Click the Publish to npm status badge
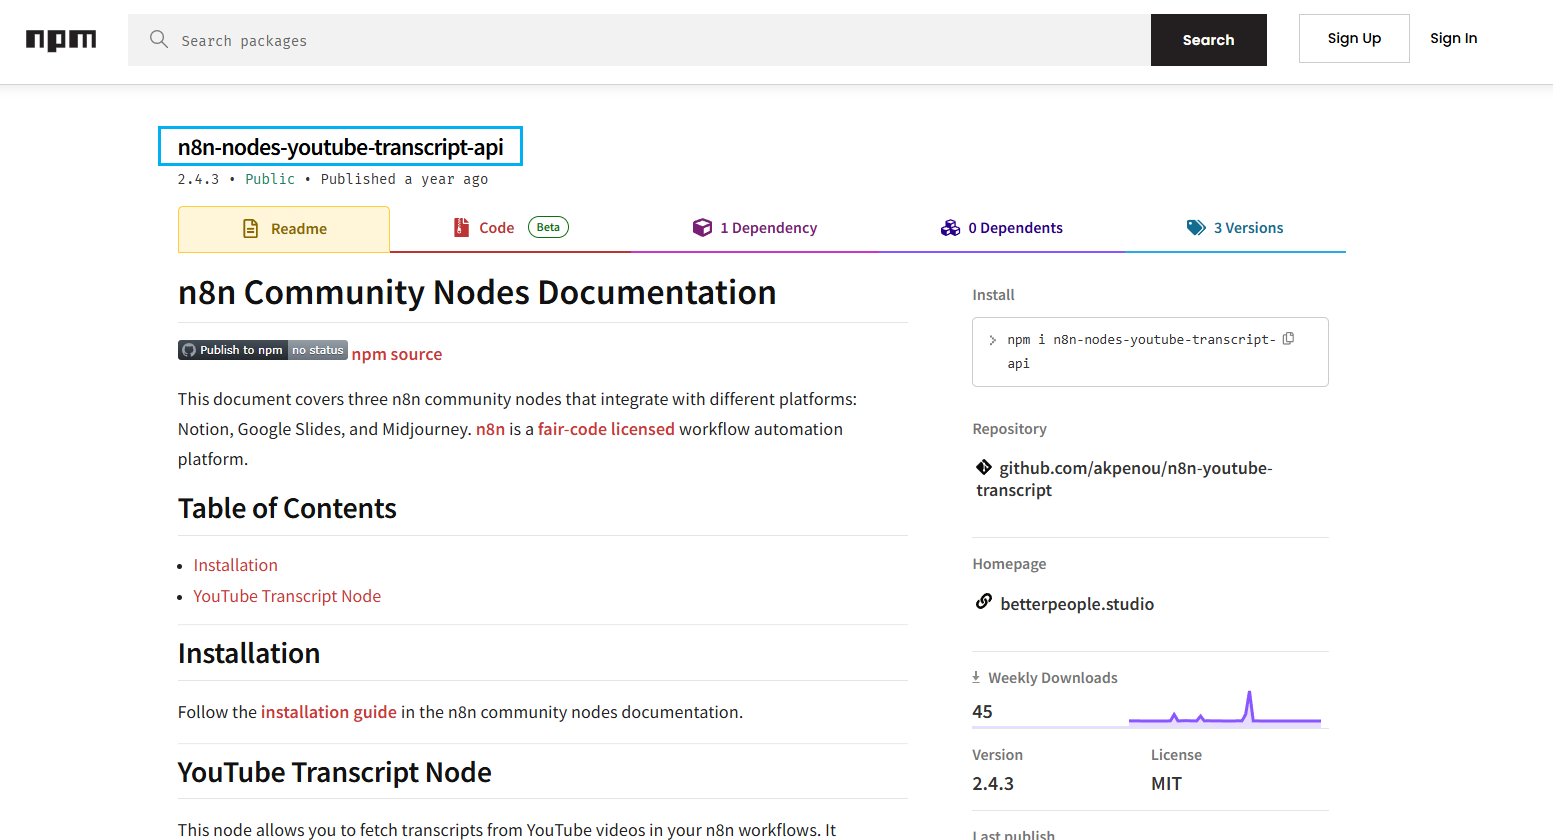1553x840 pixels. tap(263, 350)
